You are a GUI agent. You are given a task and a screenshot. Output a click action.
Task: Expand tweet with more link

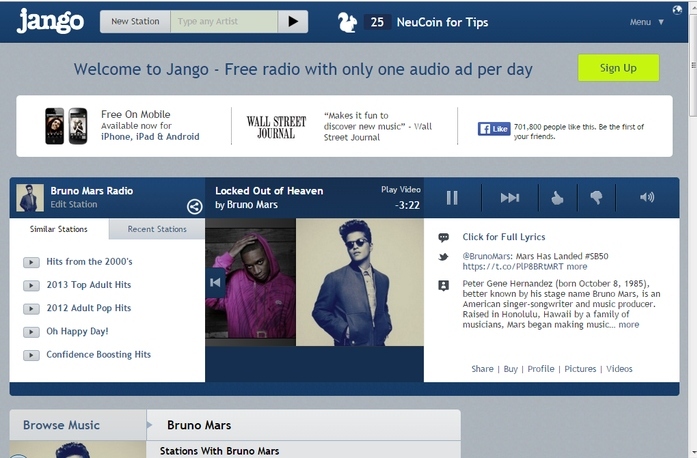pyautogui.click(x=577, y=266)
